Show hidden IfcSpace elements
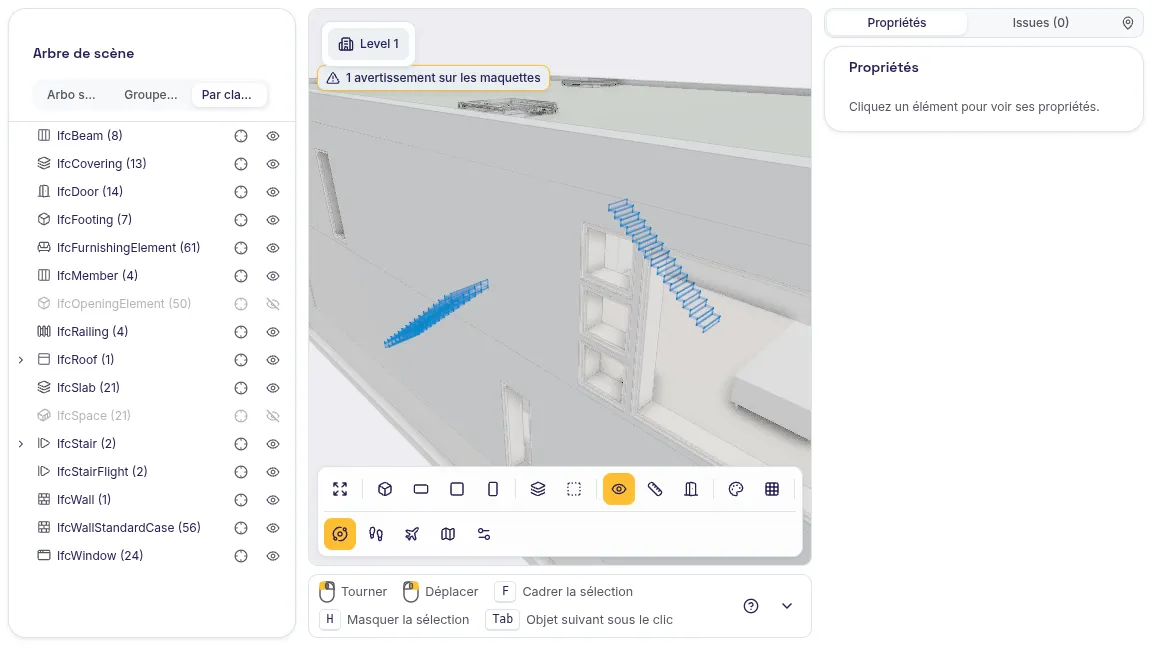The height and width of the screenshot is (648, 1152). click(273, 416)
